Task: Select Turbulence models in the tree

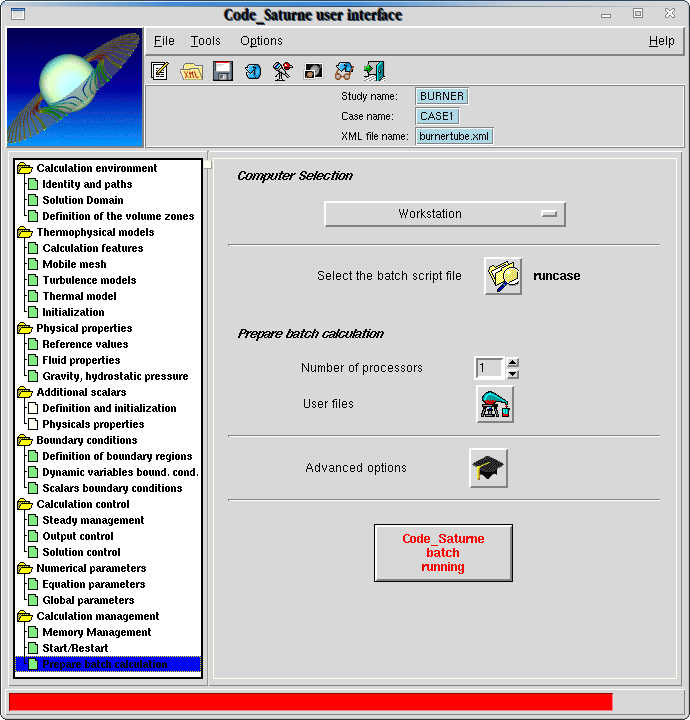Action: point(89,280)
